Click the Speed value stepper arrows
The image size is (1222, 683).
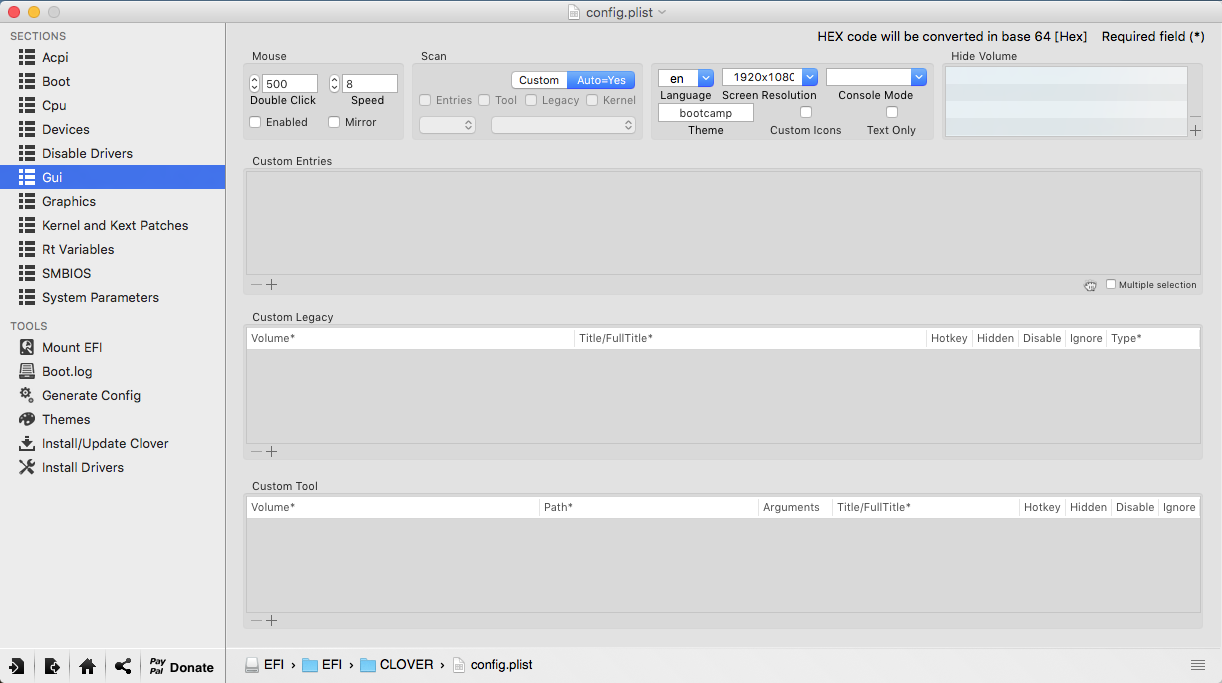[334, 84]
